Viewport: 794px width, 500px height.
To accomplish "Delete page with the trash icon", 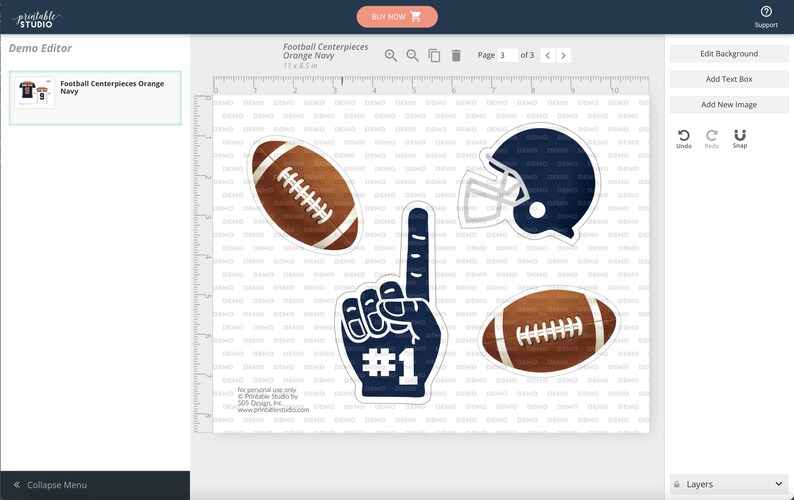I will click(456, 55).
